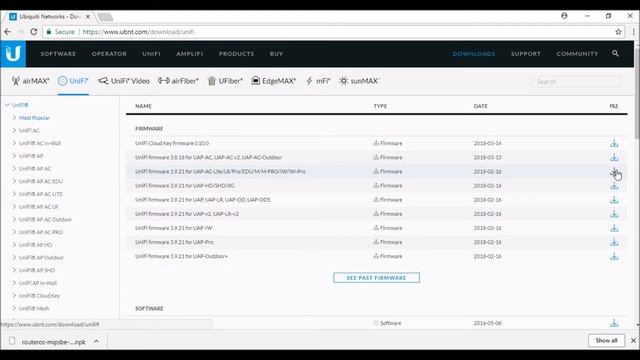Screen dimensions: 640x360
Task: Open site search magnifier icon
Action: coord(615,53)
